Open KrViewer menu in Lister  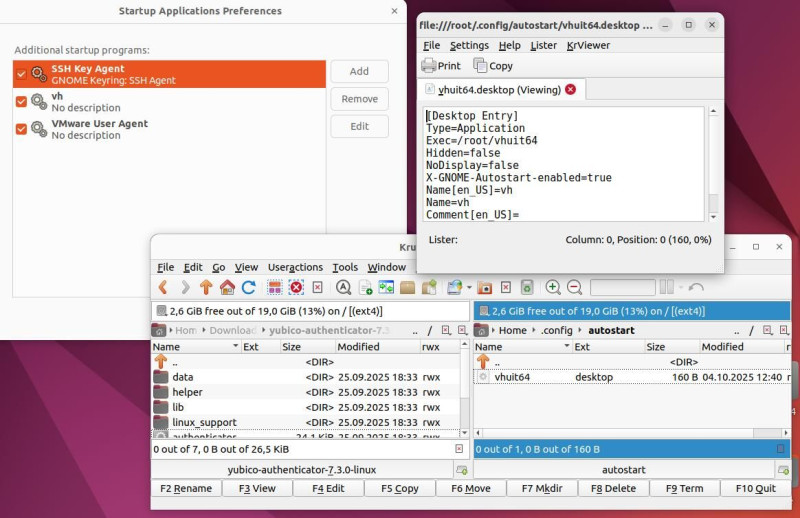tap(588, 45)
